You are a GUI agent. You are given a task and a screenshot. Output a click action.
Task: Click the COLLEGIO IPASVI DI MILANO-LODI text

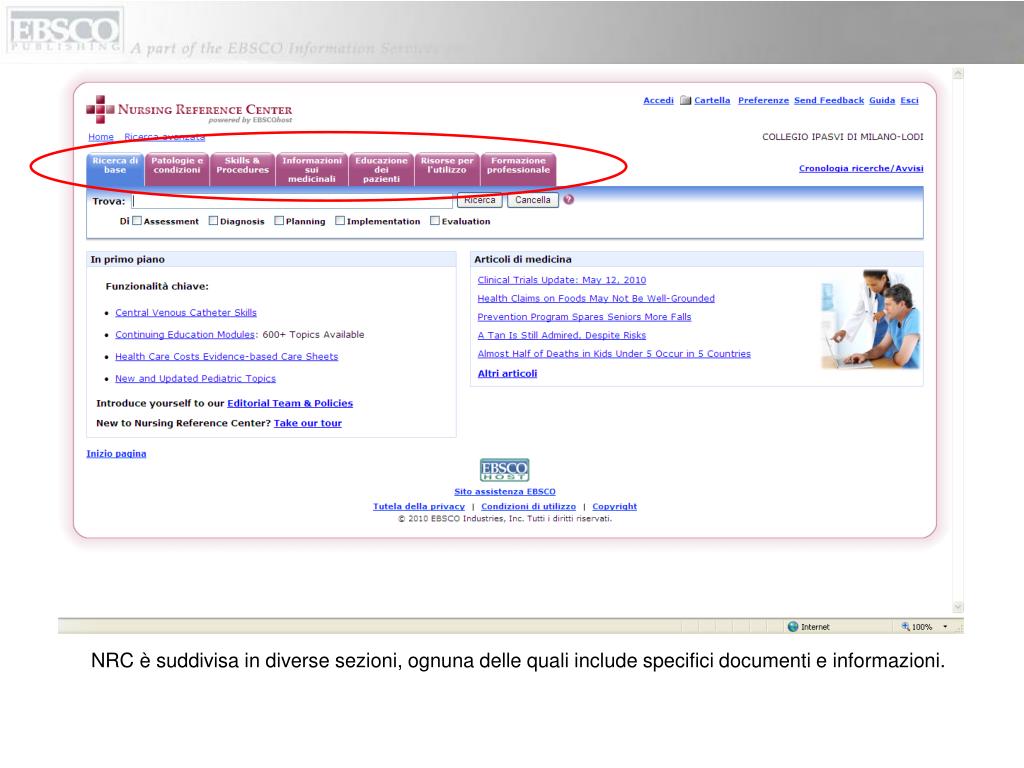click(x=842, y=137)
